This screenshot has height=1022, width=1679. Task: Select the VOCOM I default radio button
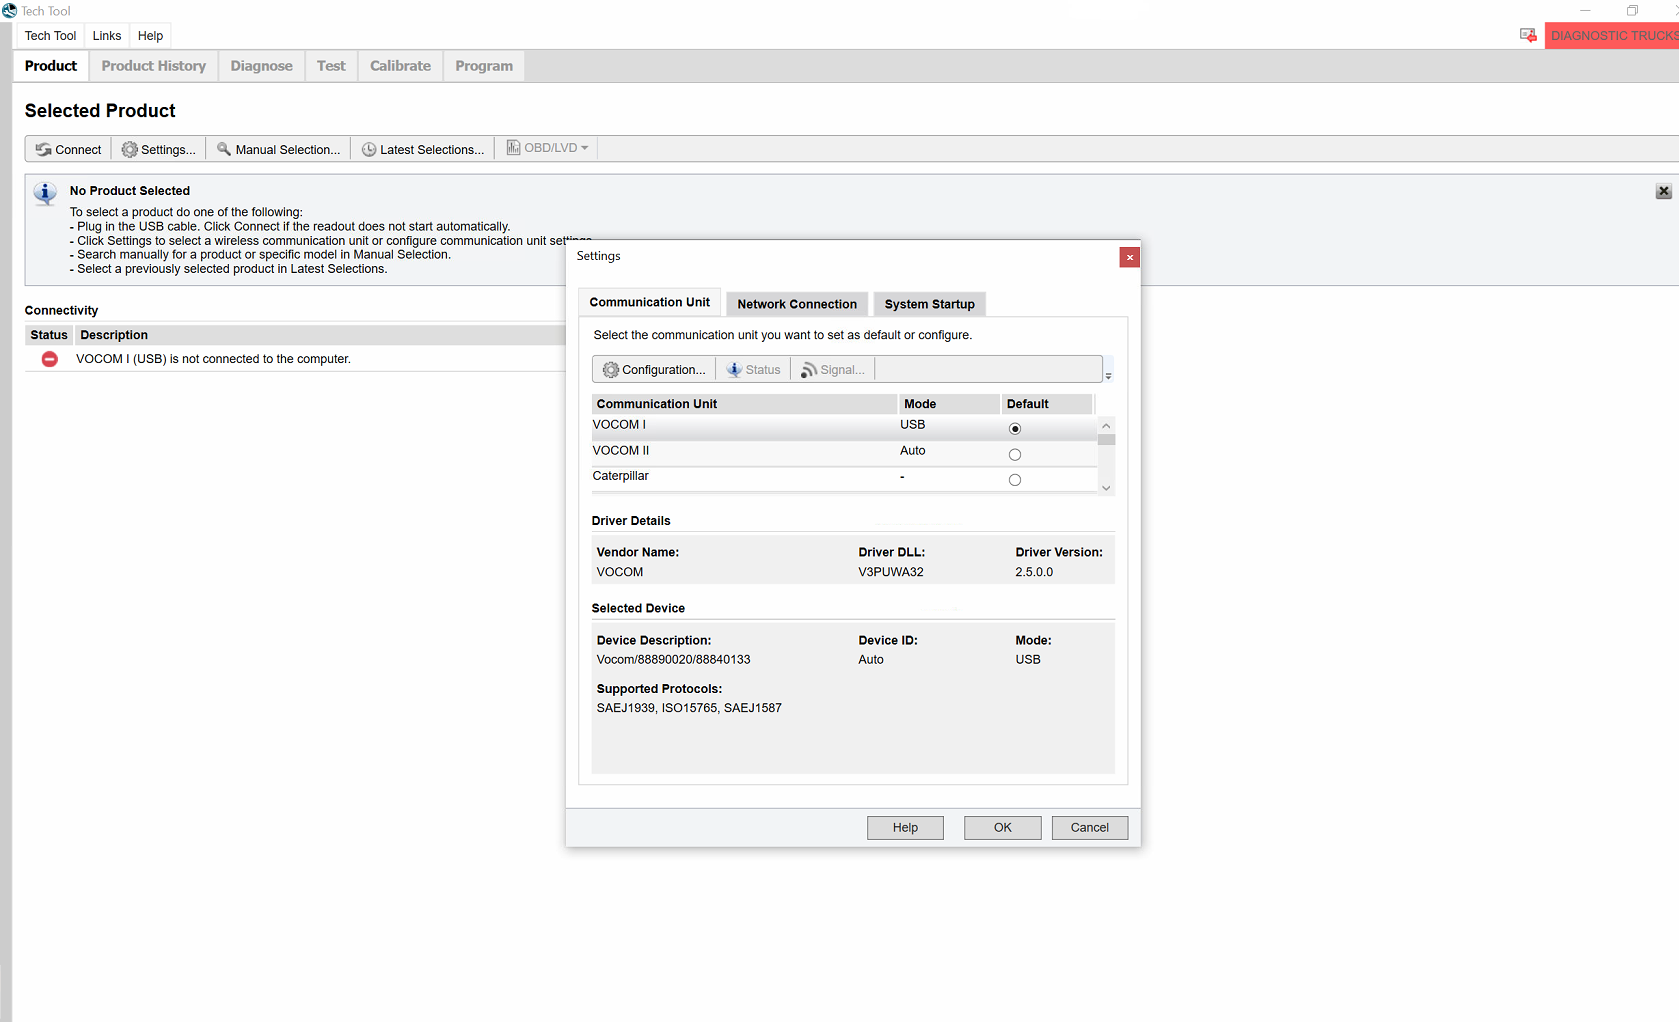1015,427
